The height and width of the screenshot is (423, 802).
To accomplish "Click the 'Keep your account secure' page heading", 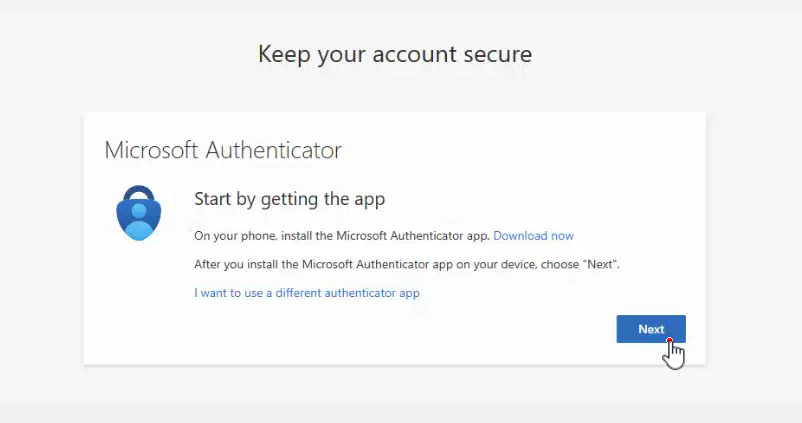I will 395,54.
